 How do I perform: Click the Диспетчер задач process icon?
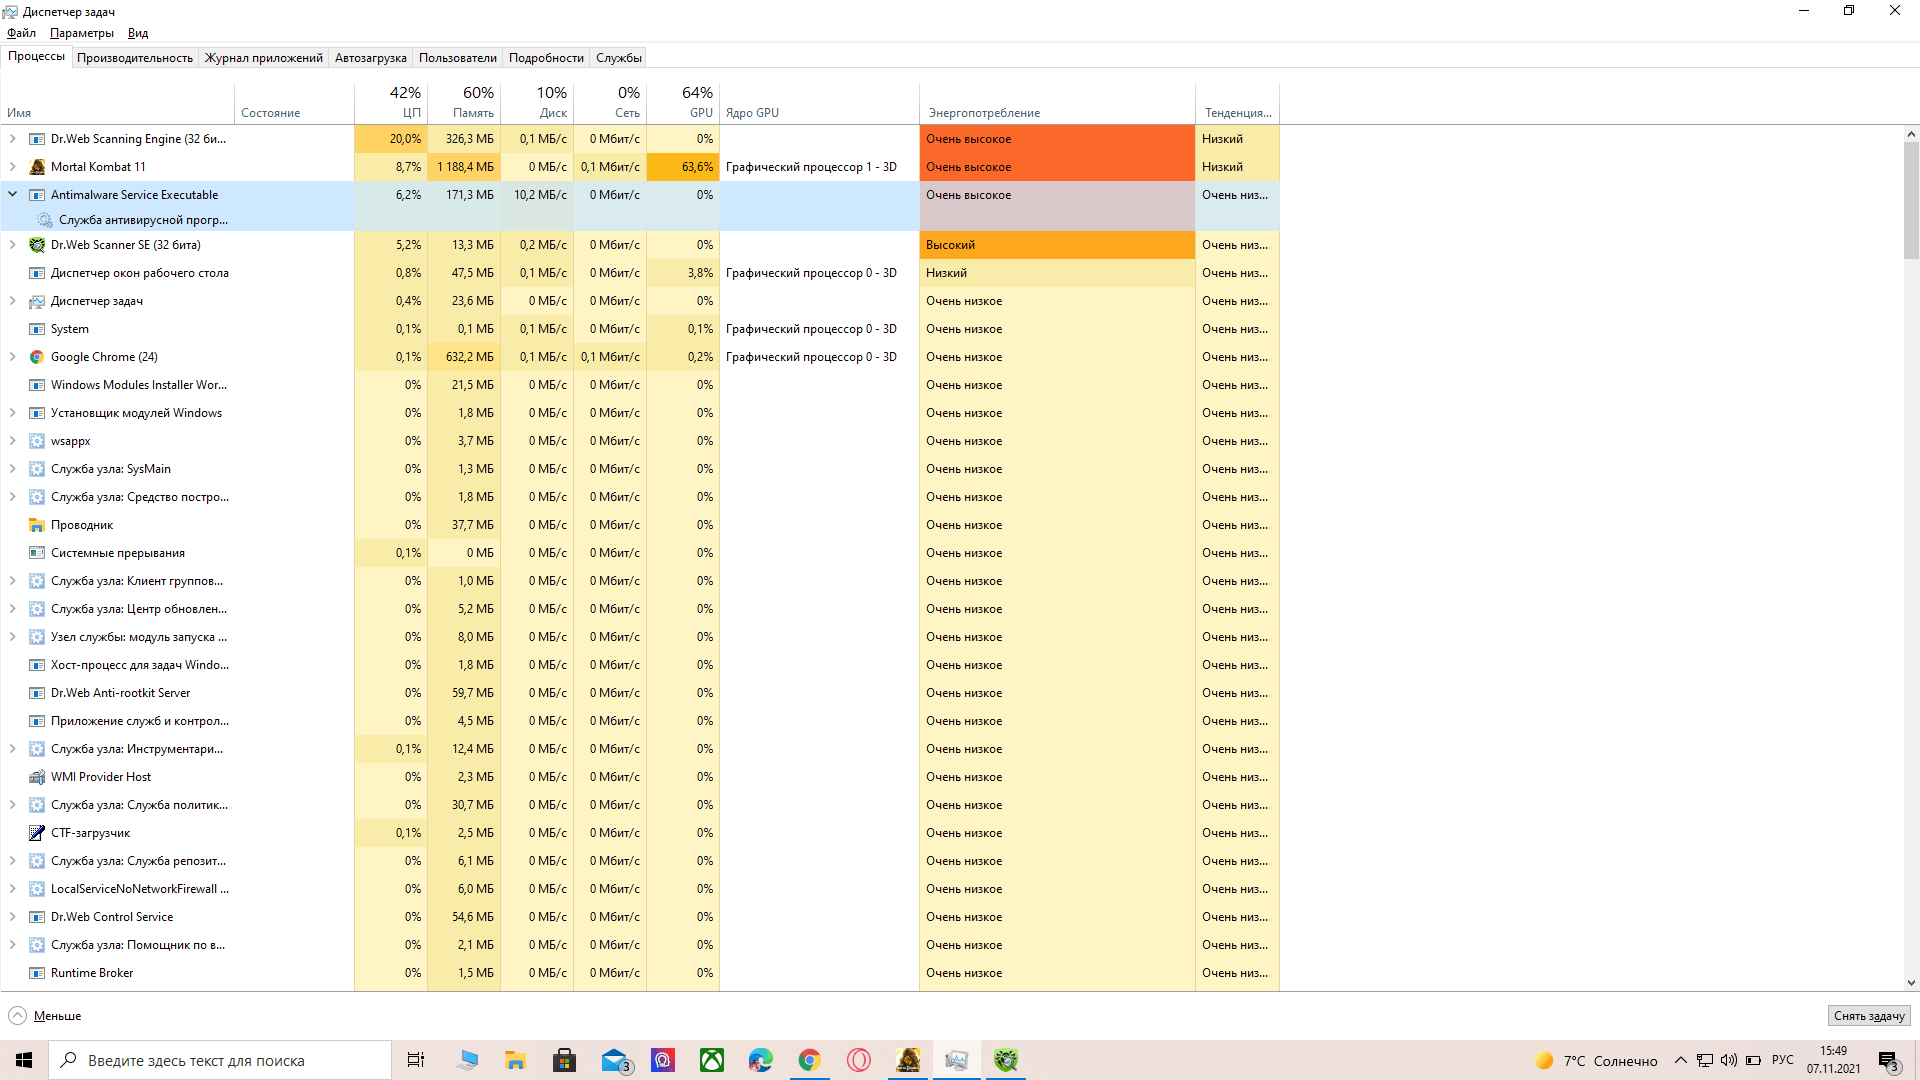coord(37,301)
